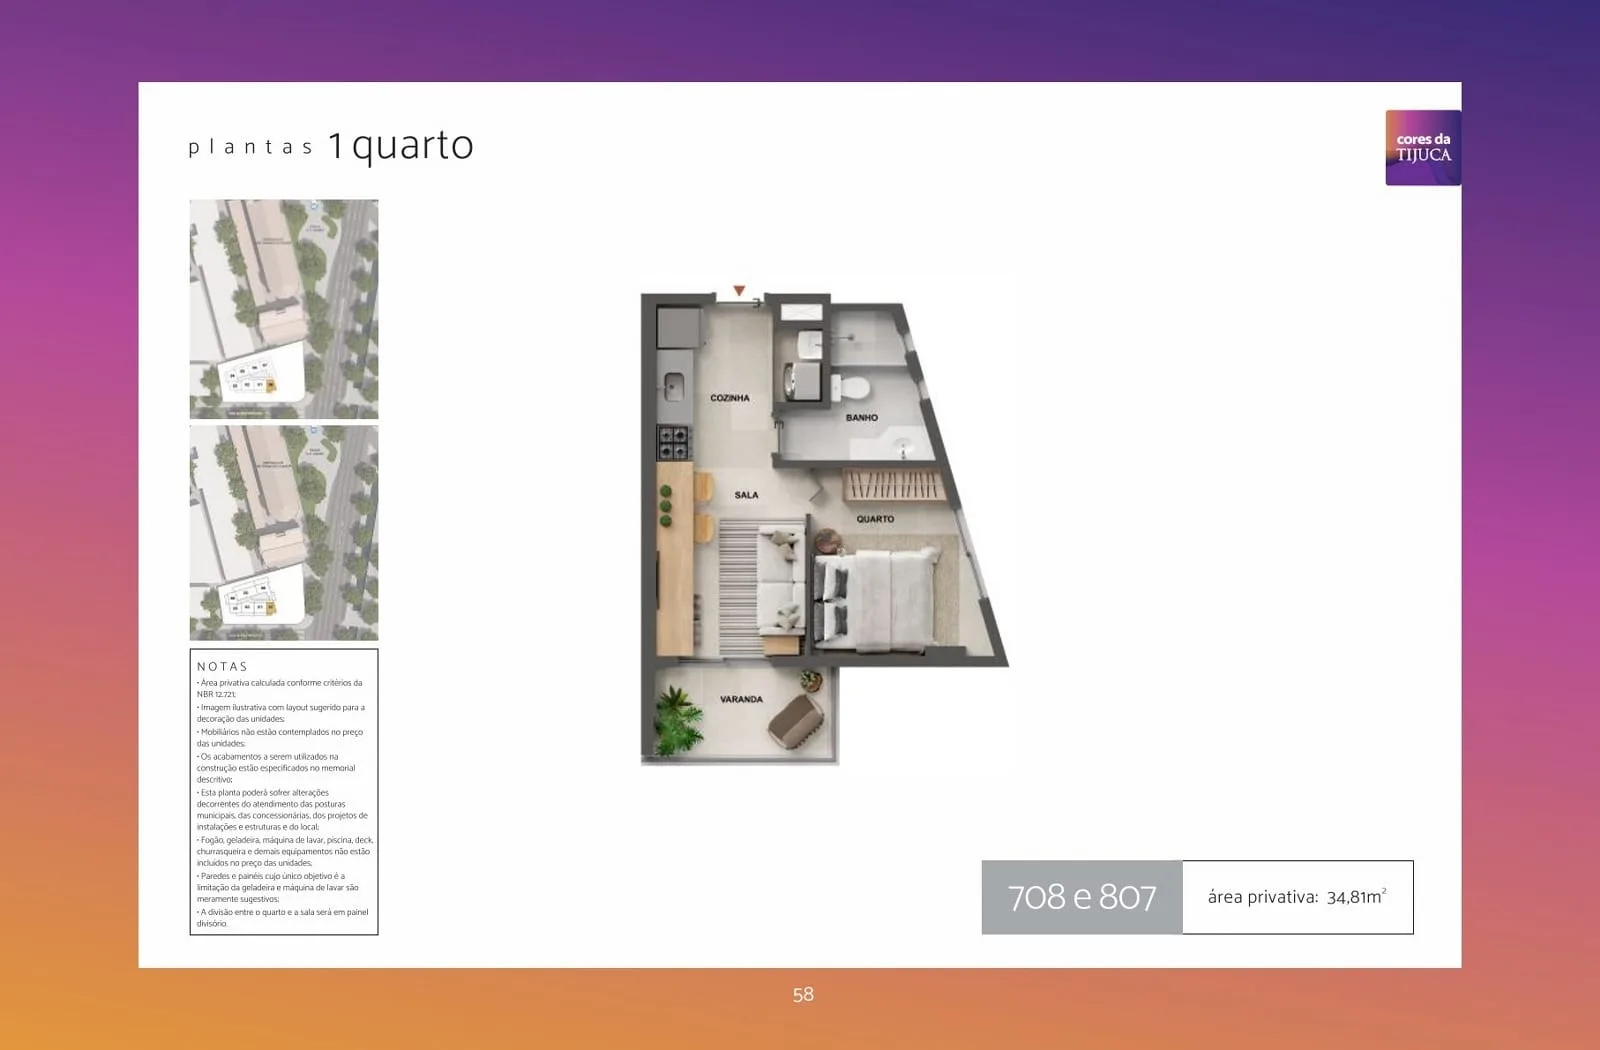Click the BANHO room label

tap(862, 418)
